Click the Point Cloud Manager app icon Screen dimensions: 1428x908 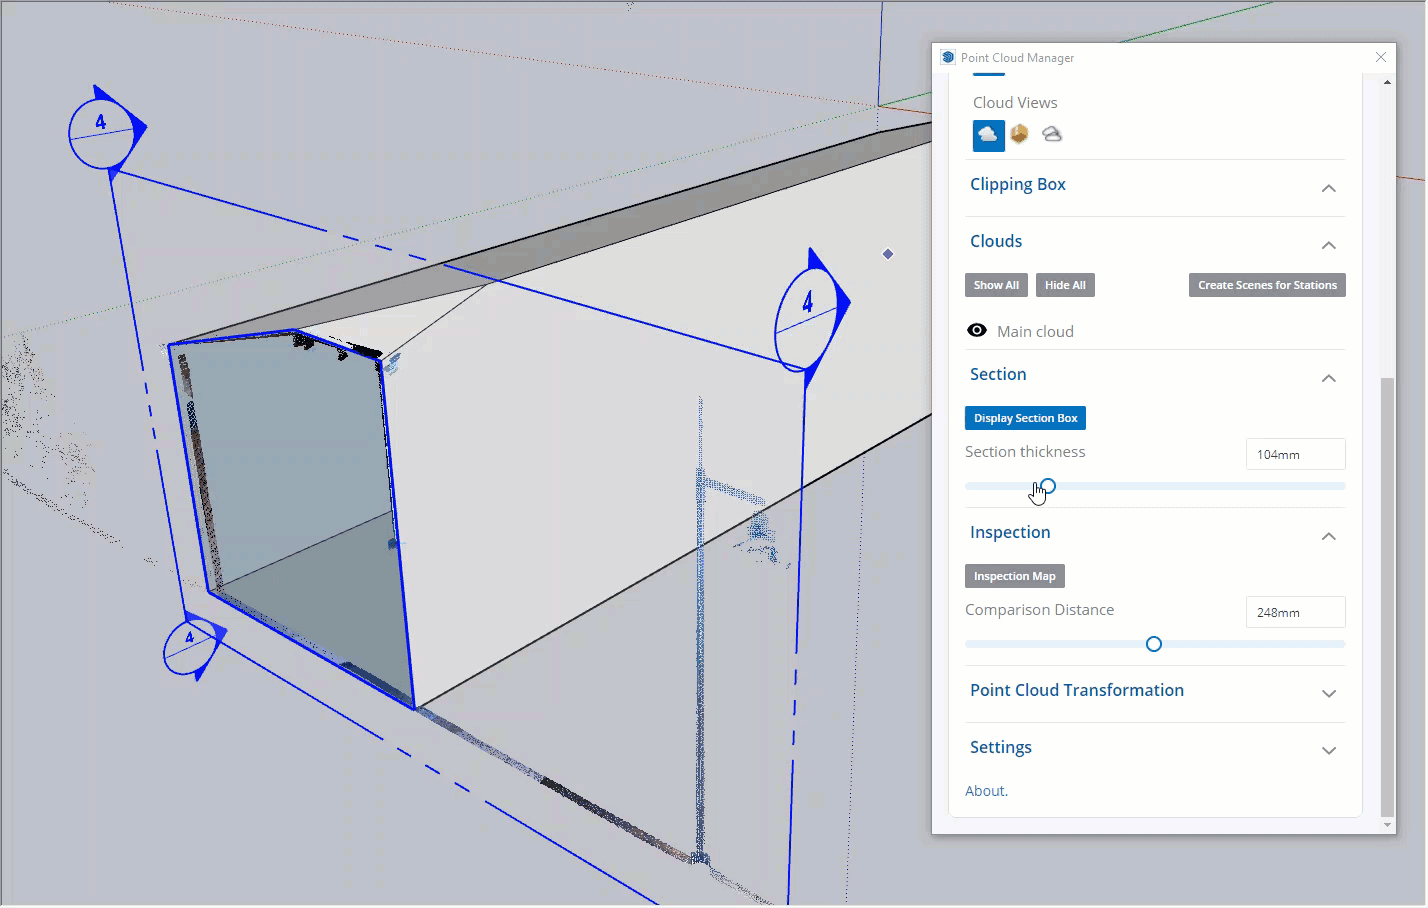coord(947,58)
